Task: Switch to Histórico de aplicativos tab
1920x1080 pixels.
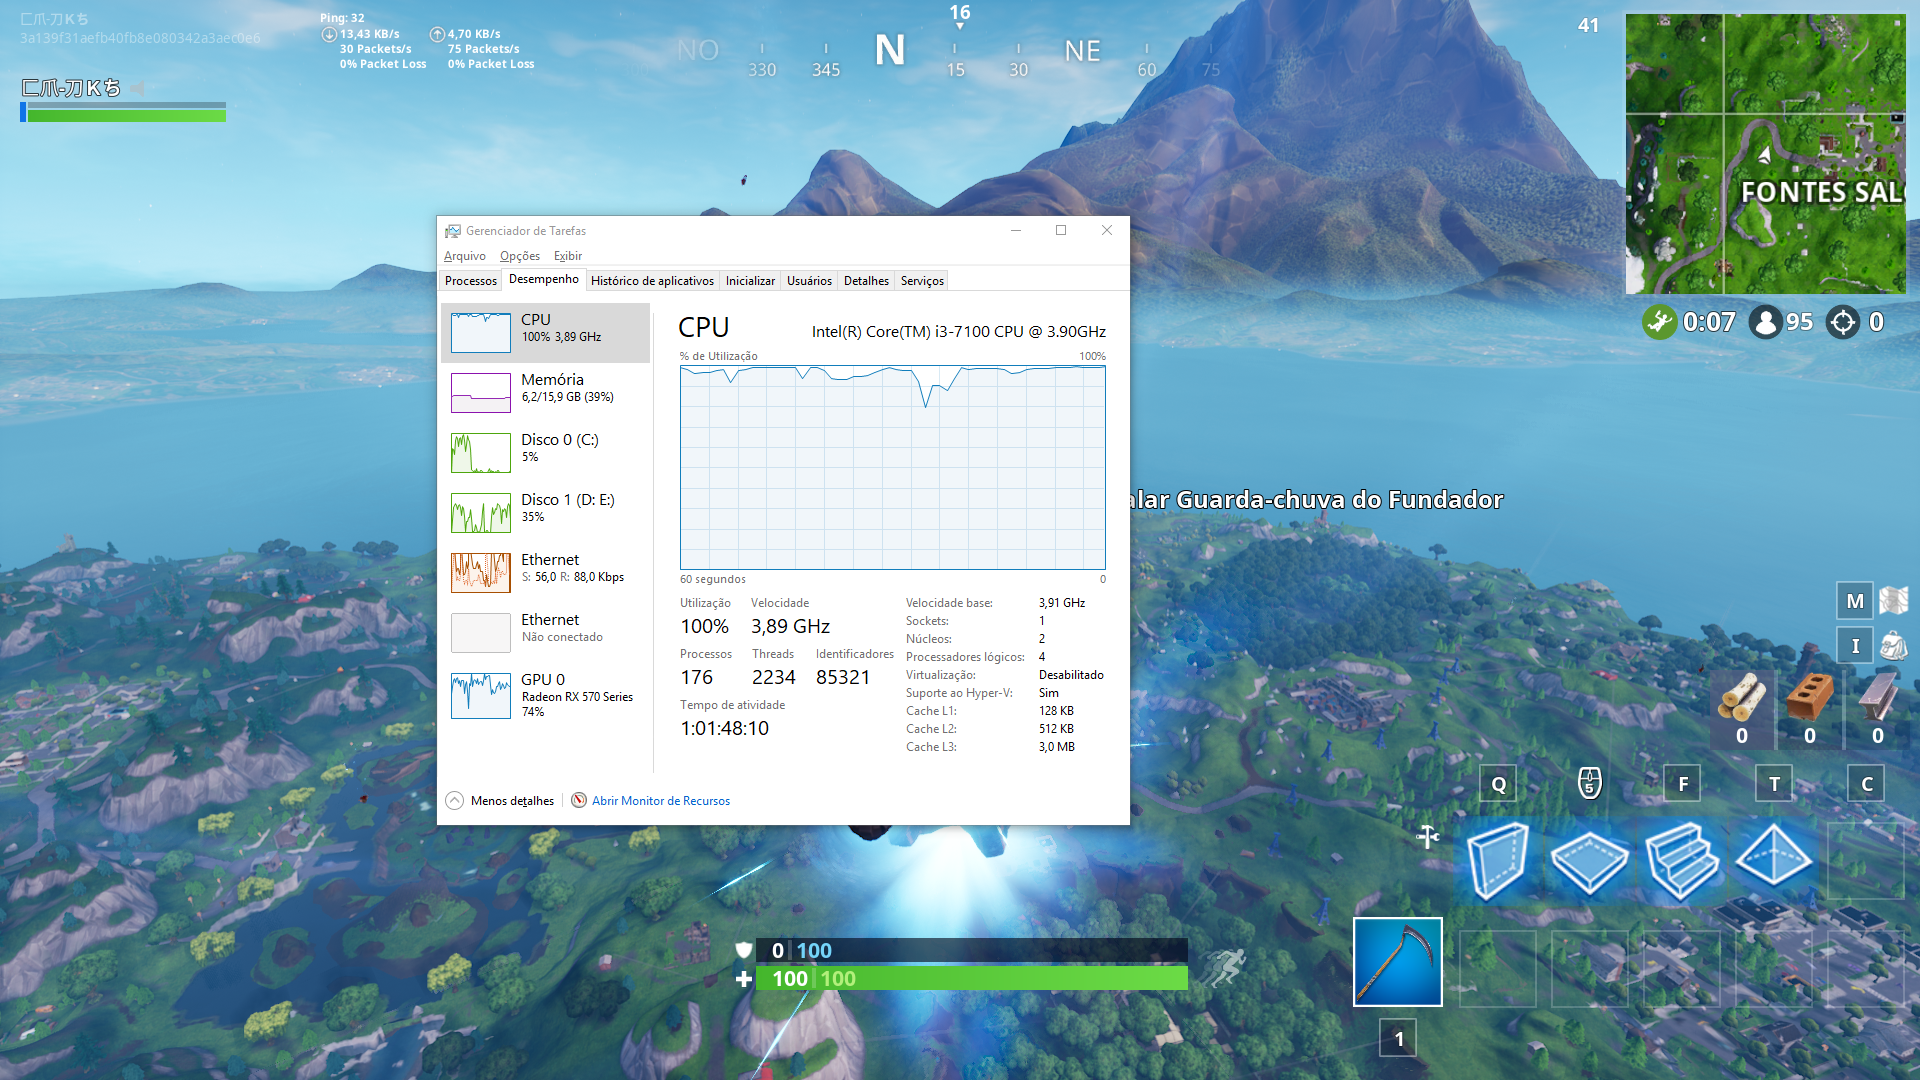Action: [x=652, y=281]
